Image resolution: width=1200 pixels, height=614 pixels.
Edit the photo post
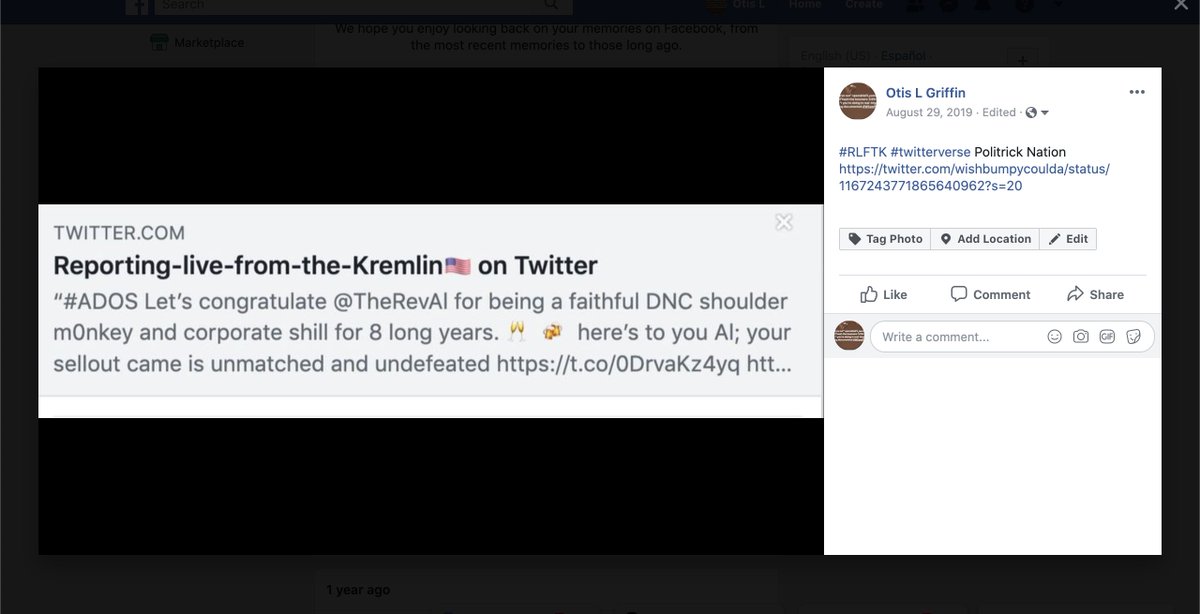point(1068,239)
